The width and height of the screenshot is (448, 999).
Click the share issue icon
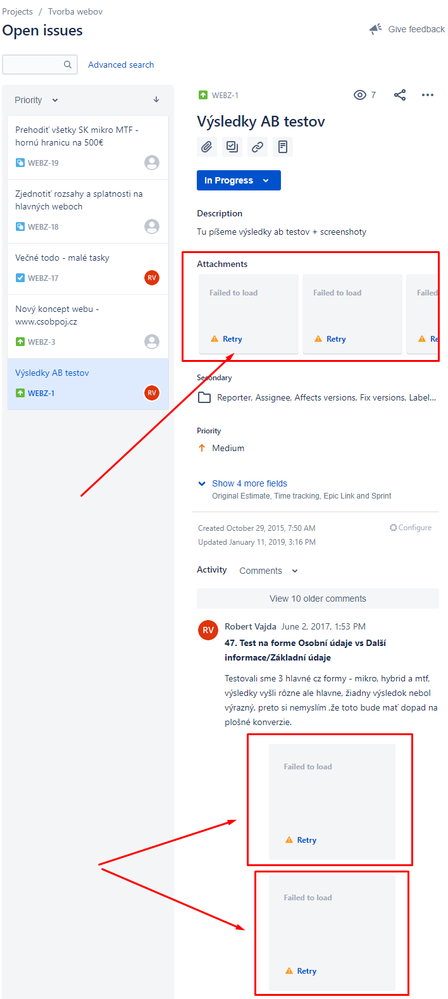pos(400,95)
